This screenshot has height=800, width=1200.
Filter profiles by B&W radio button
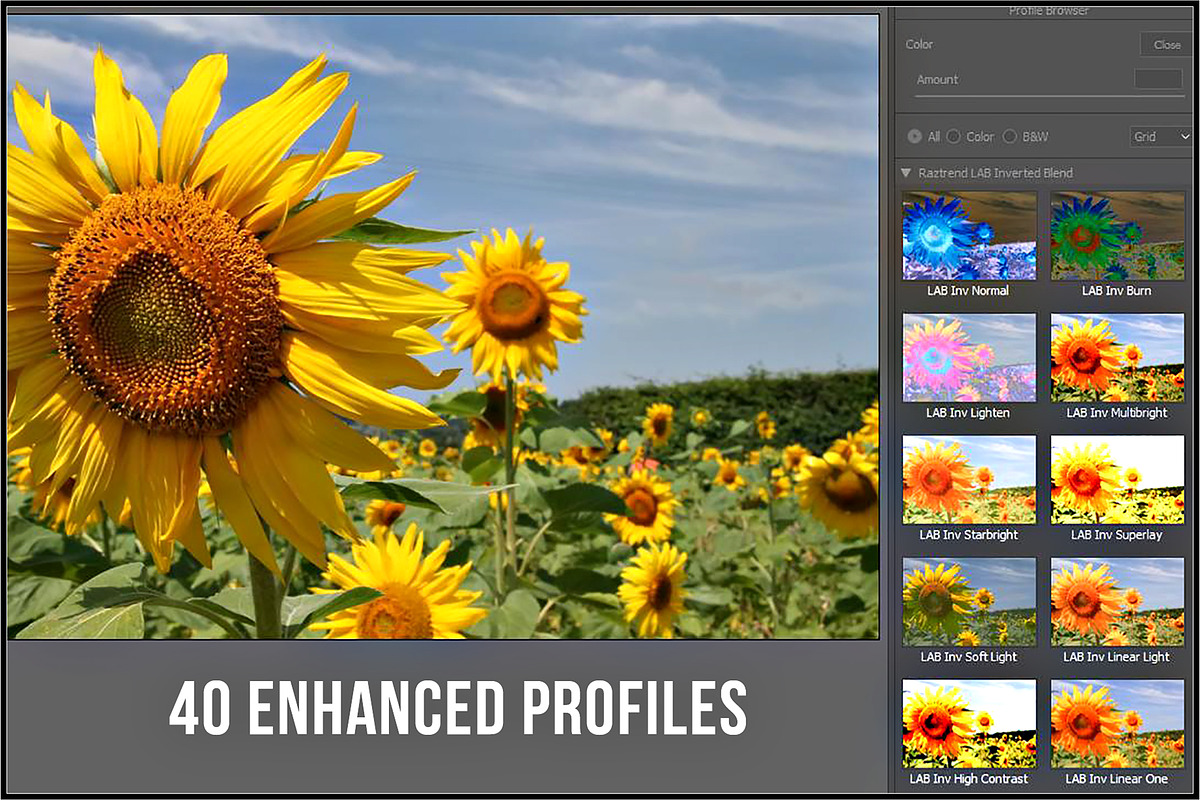(x=1009, y=136)
